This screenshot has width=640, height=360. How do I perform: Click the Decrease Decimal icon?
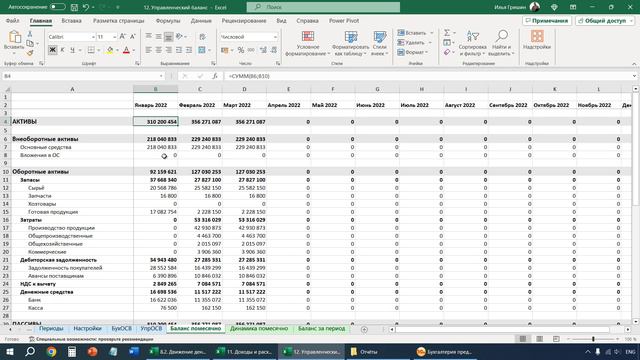pos(273,50)
